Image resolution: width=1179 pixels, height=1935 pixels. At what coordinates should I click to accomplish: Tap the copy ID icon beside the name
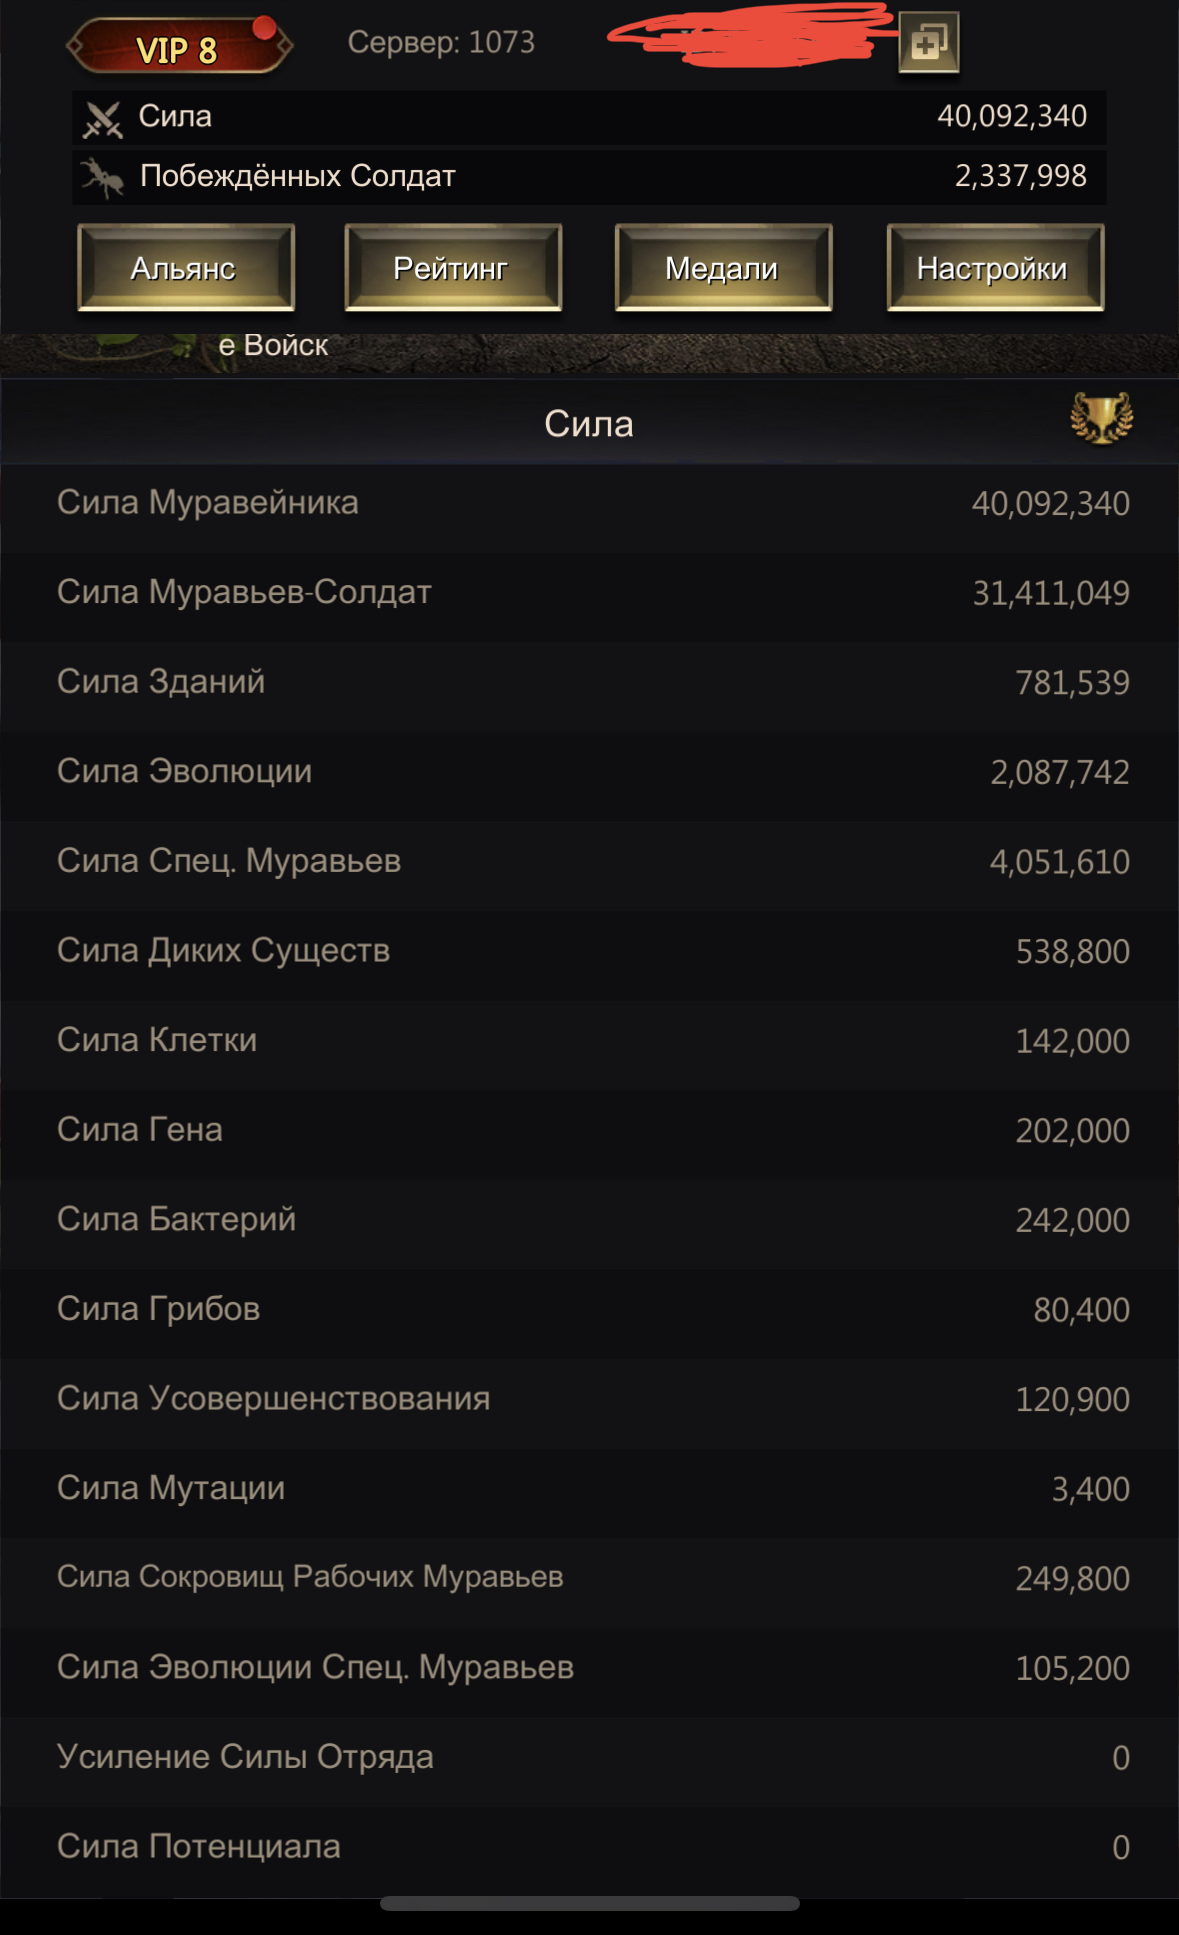tap(929, 42)
